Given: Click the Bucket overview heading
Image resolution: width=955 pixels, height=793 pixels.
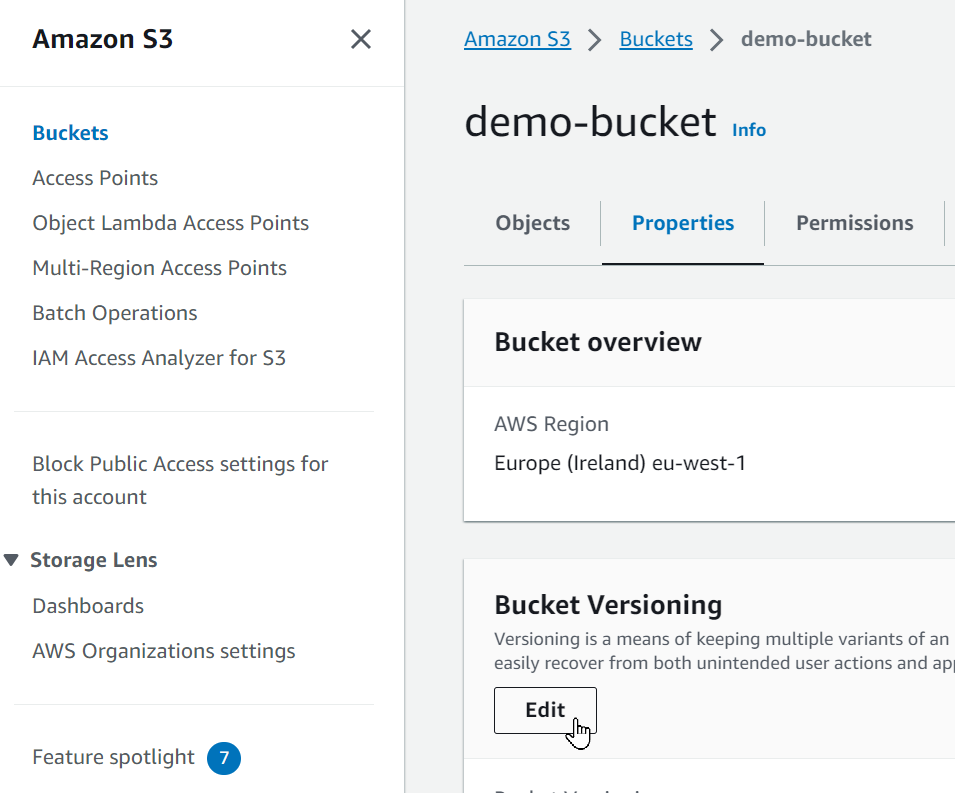Looking at the screenshot, I should click(597, 342).
